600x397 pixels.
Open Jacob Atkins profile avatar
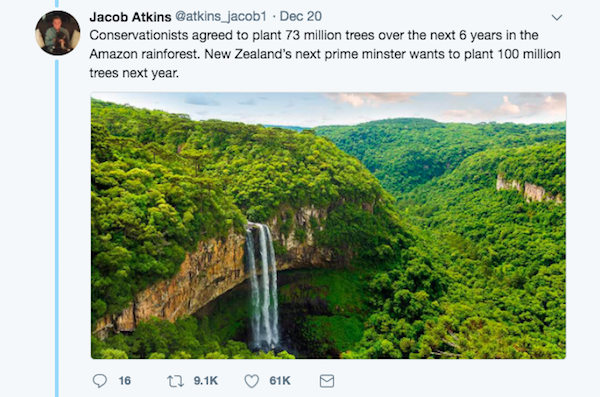(x=58, y=33)
